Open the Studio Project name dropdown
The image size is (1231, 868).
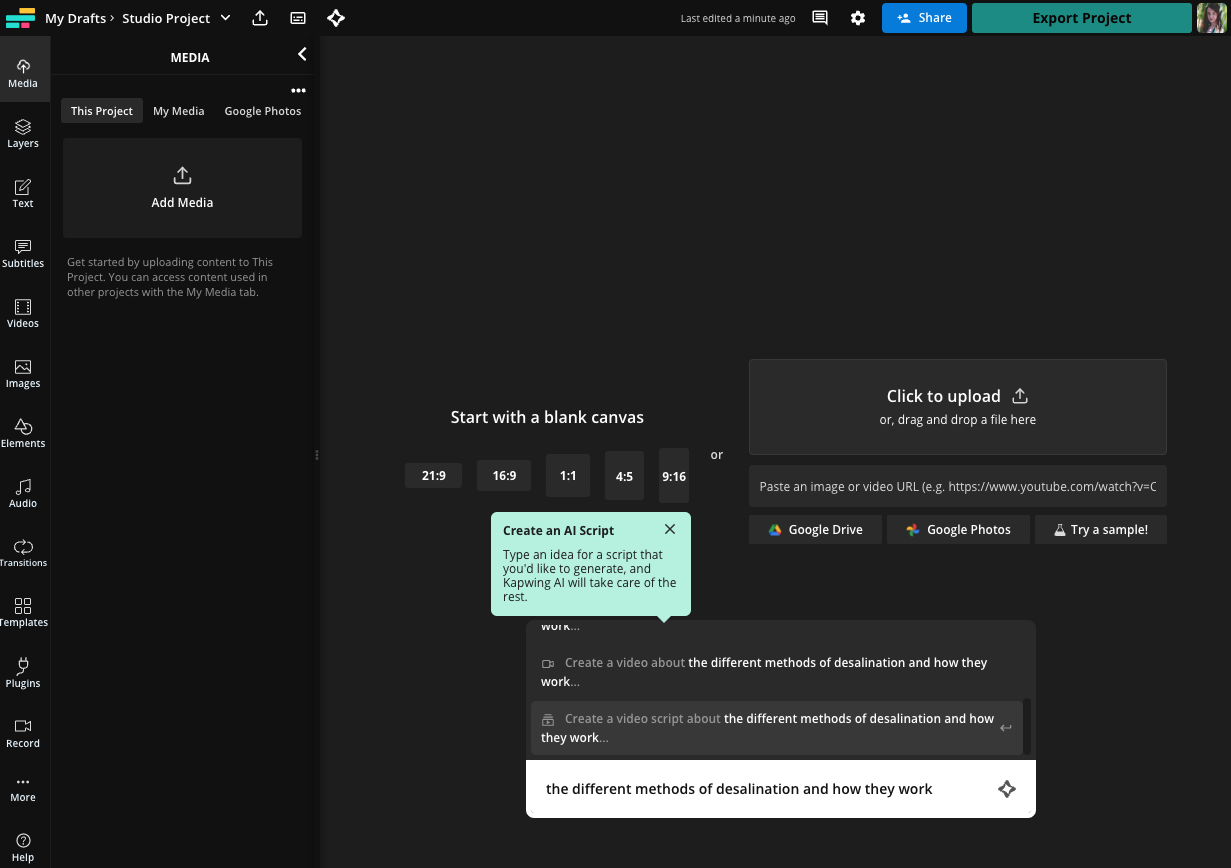click(x=225, y=17)
